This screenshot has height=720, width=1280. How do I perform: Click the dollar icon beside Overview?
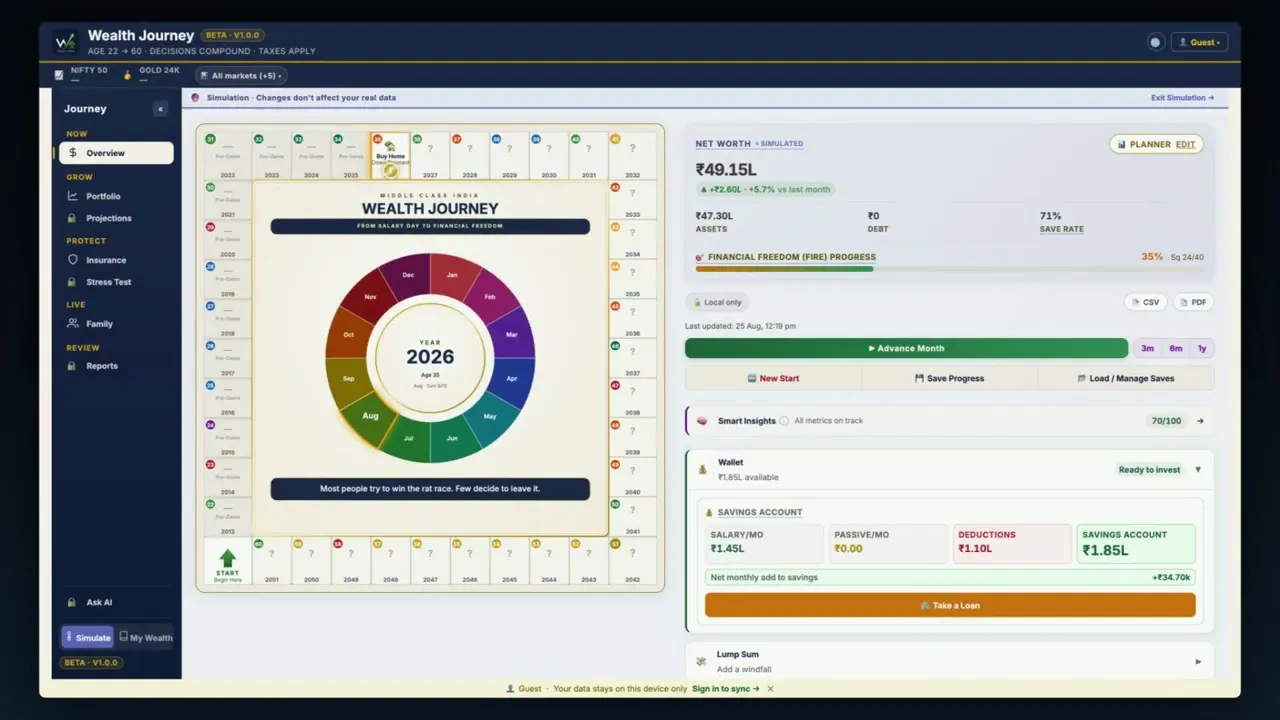point(73,153)
